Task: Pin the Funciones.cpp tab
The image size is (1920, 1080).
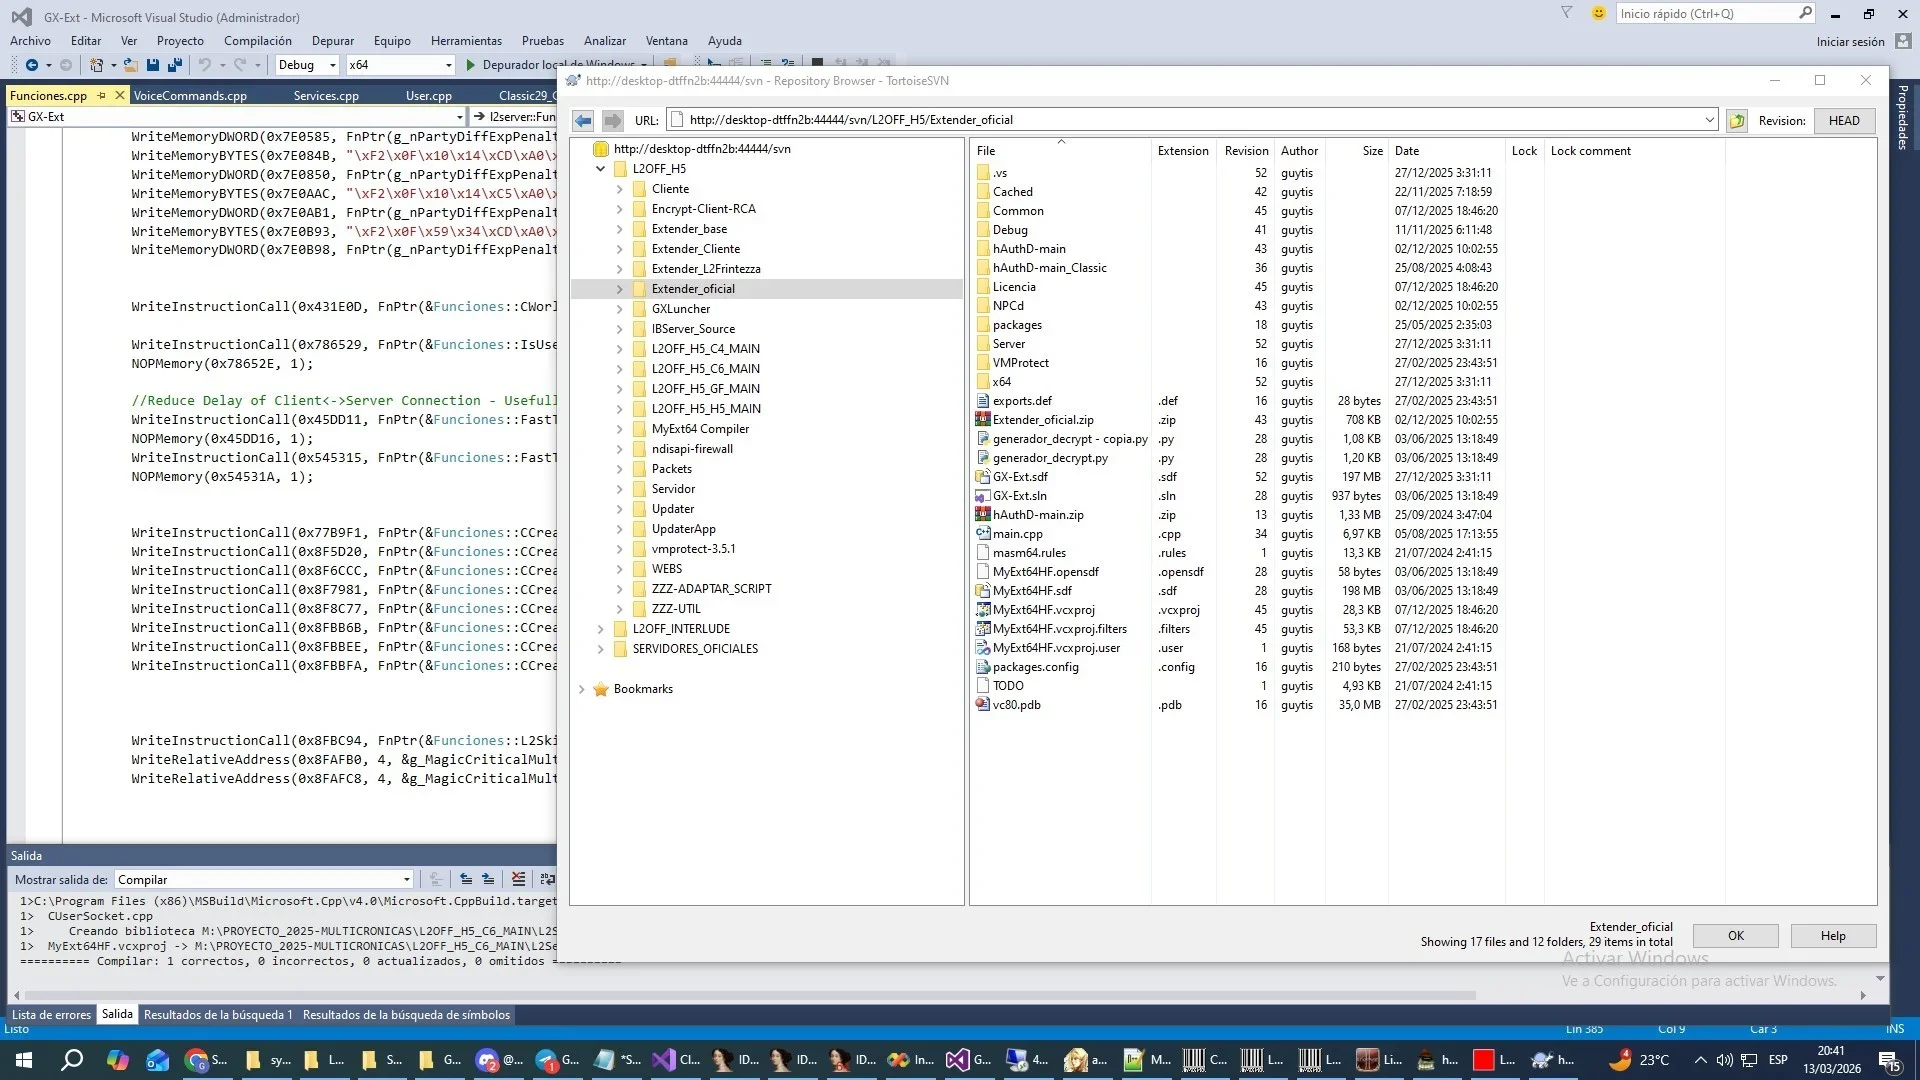Action: point(102,95)
